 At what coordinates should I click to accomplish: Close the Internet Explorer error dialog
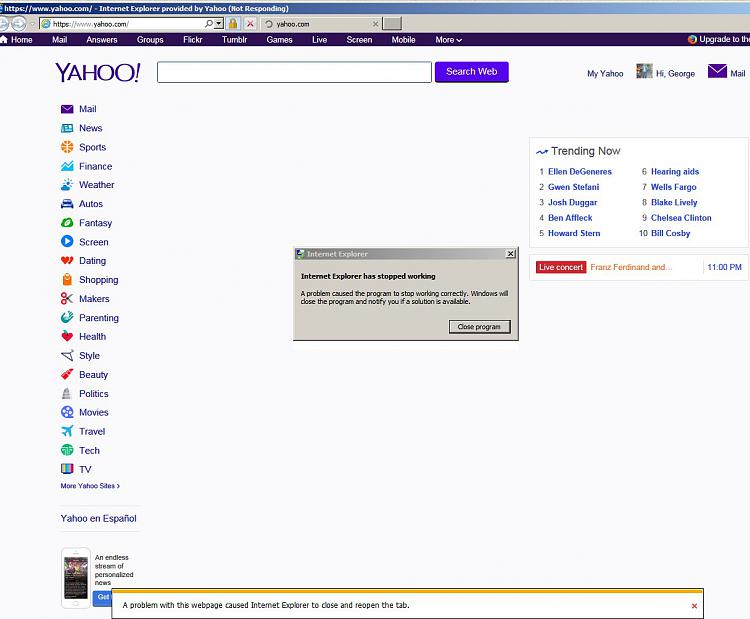click(510, 254)
